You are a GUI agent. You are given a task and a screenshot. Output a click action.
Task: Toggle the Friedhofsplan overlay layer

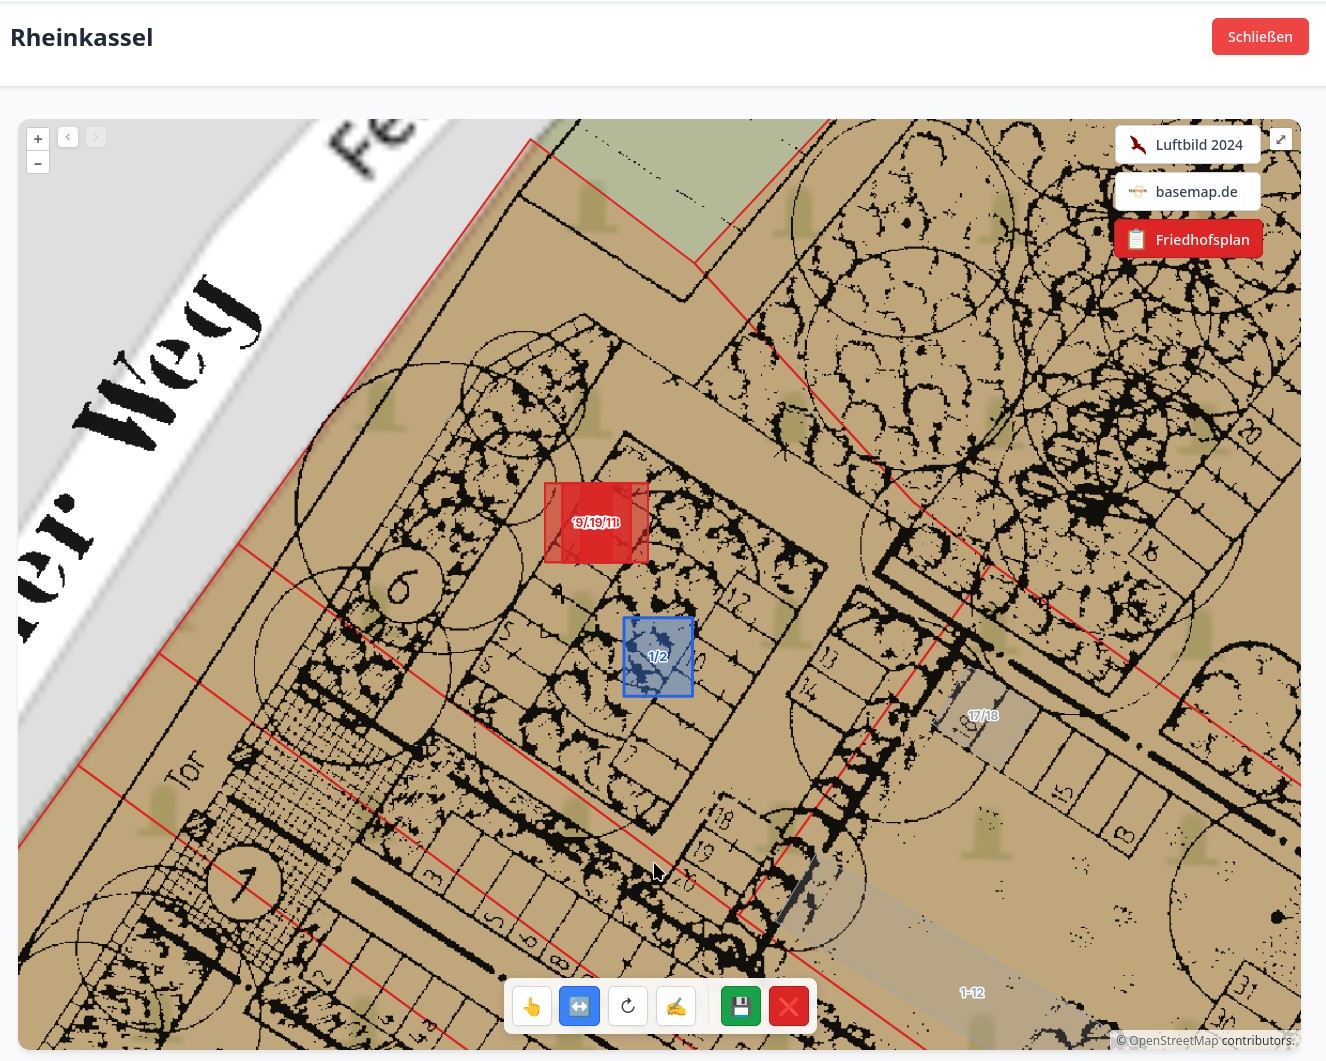tap(1188, 240)
